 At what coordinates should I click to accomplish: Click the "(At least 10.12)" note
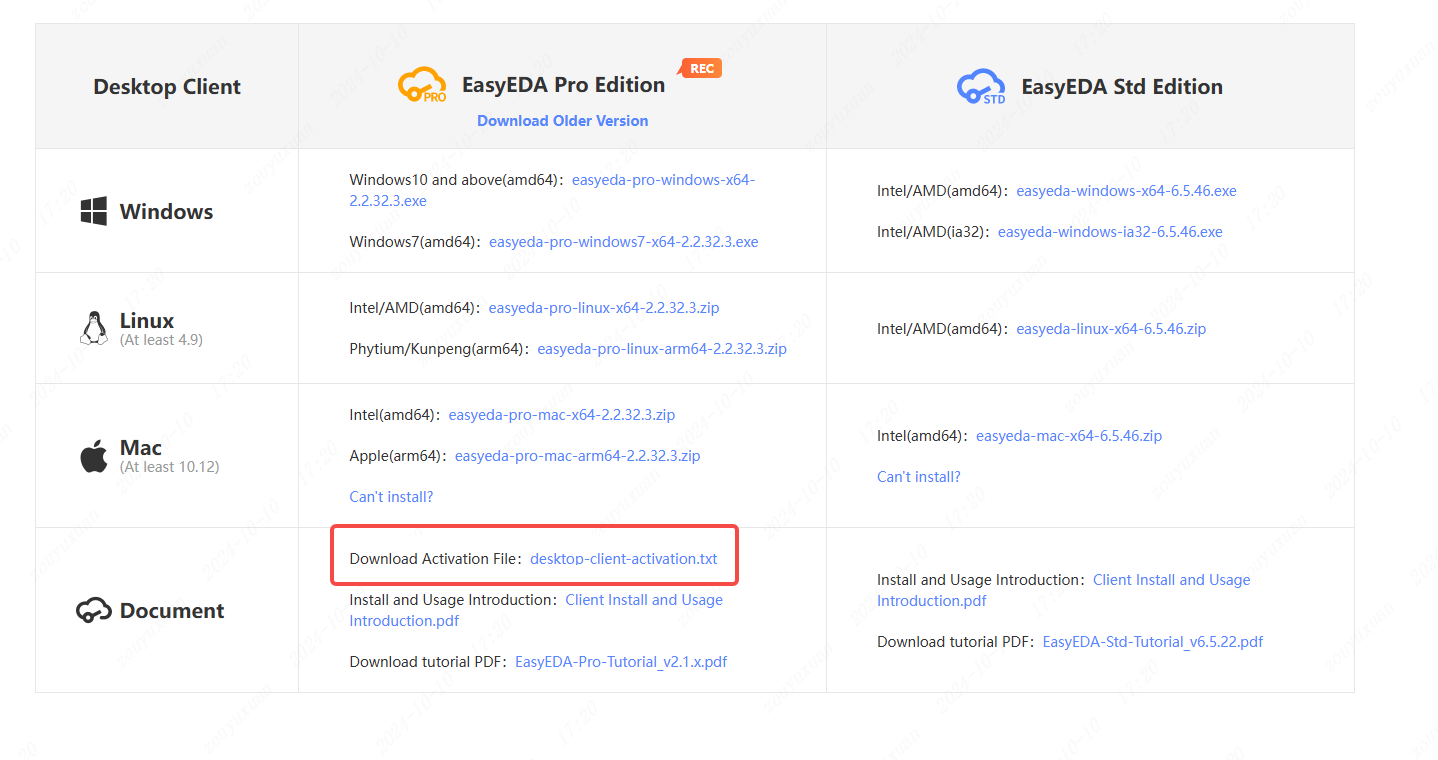[169, 467]
